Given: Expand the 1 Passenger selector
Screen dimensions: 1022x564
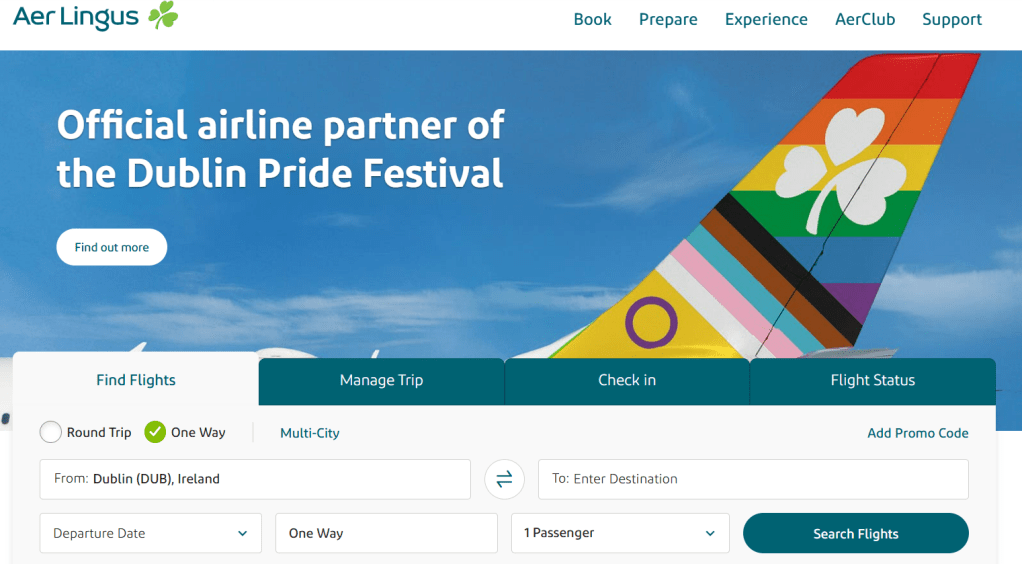Looking at the screenshot, I should (x=620, y=533).
